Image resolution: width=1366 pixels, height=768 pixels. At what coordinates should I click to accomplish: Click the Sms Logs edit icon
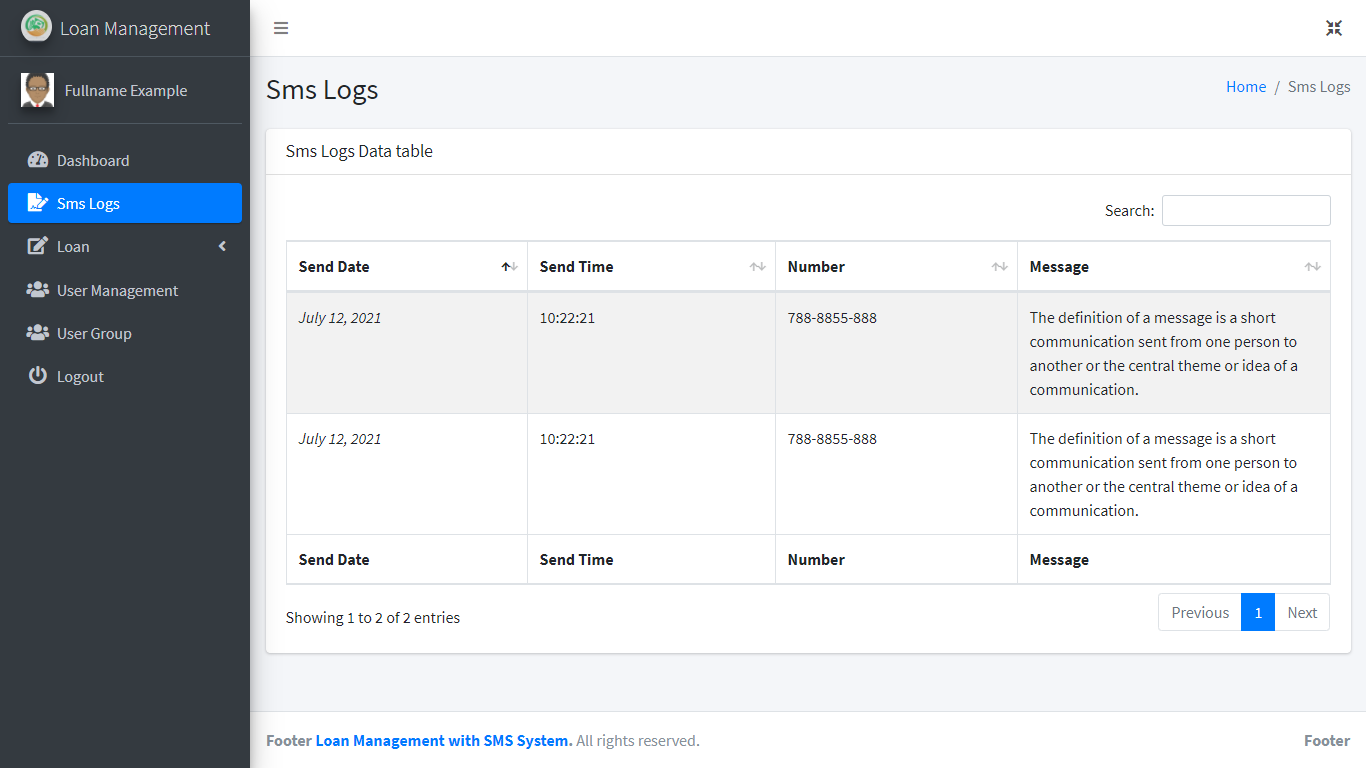tap(38, 203)
